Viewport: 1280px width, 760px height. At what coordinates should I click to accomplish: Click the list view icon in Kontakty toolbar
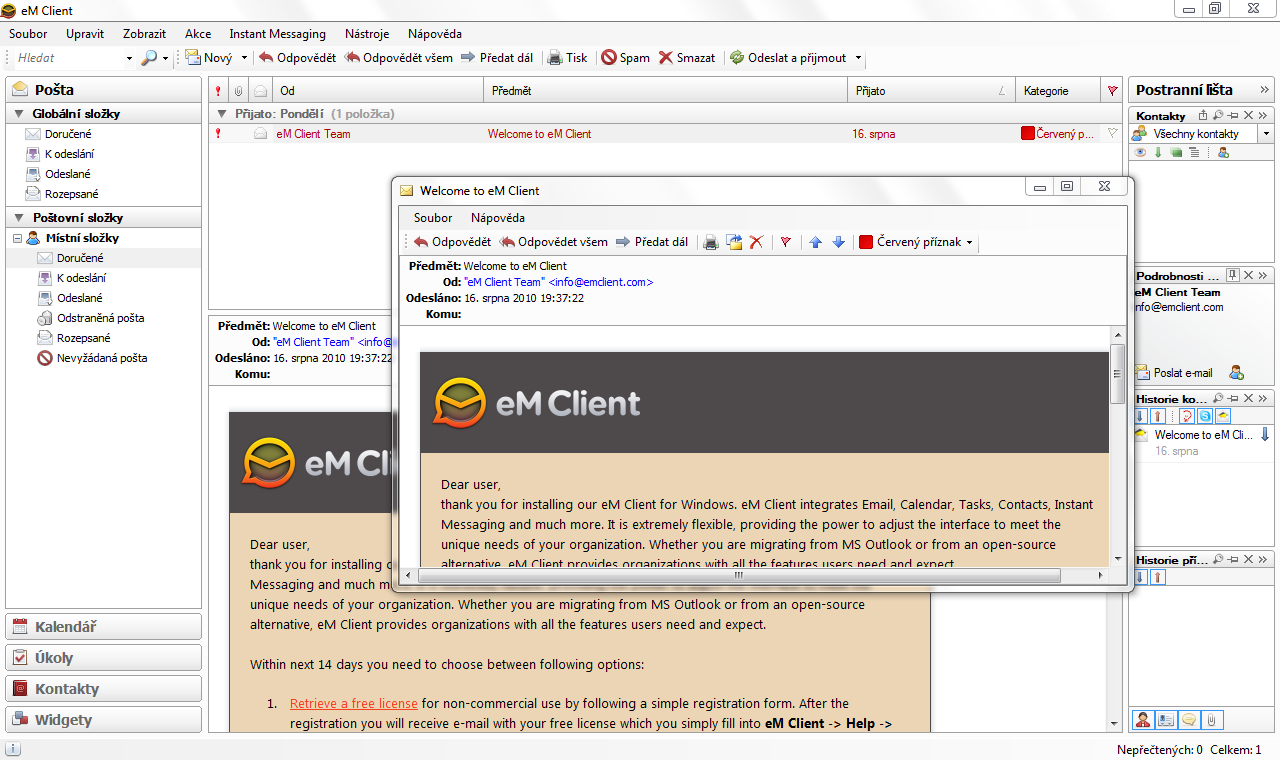click(1193, 153)
